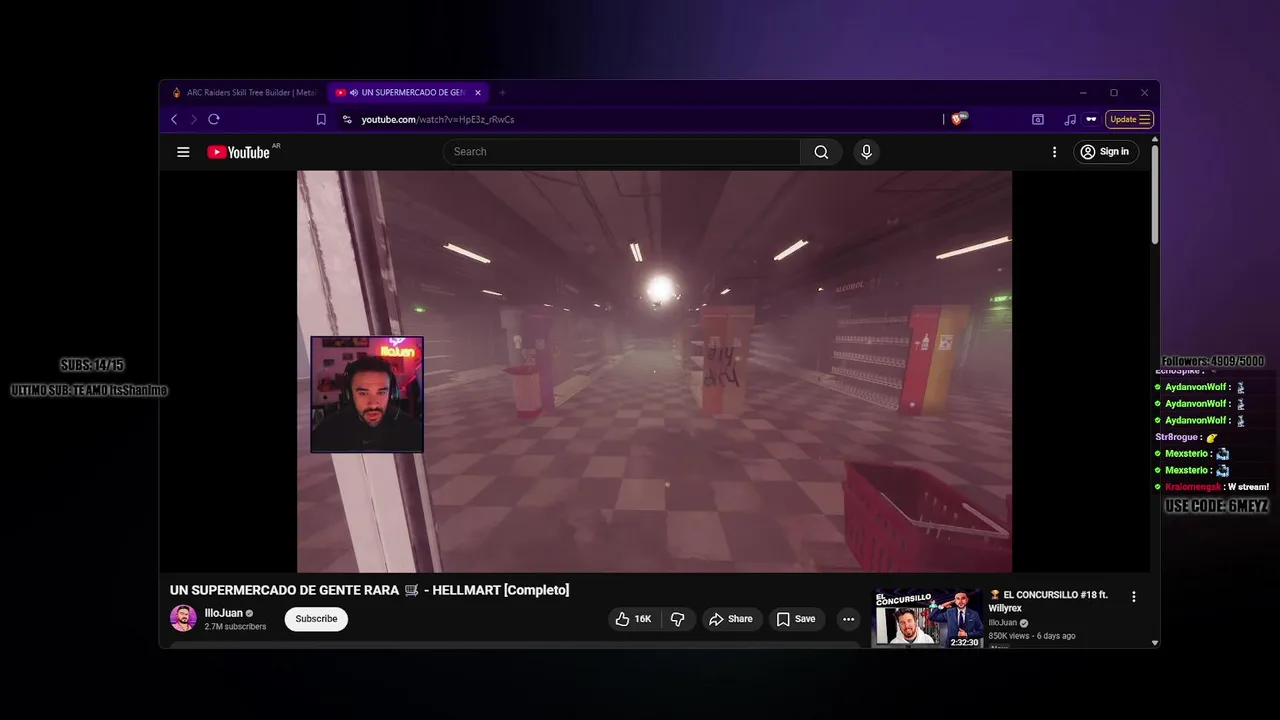
Task: Open EL CONCURSILLO #18 video thumbnail
Action: point(929,619)
